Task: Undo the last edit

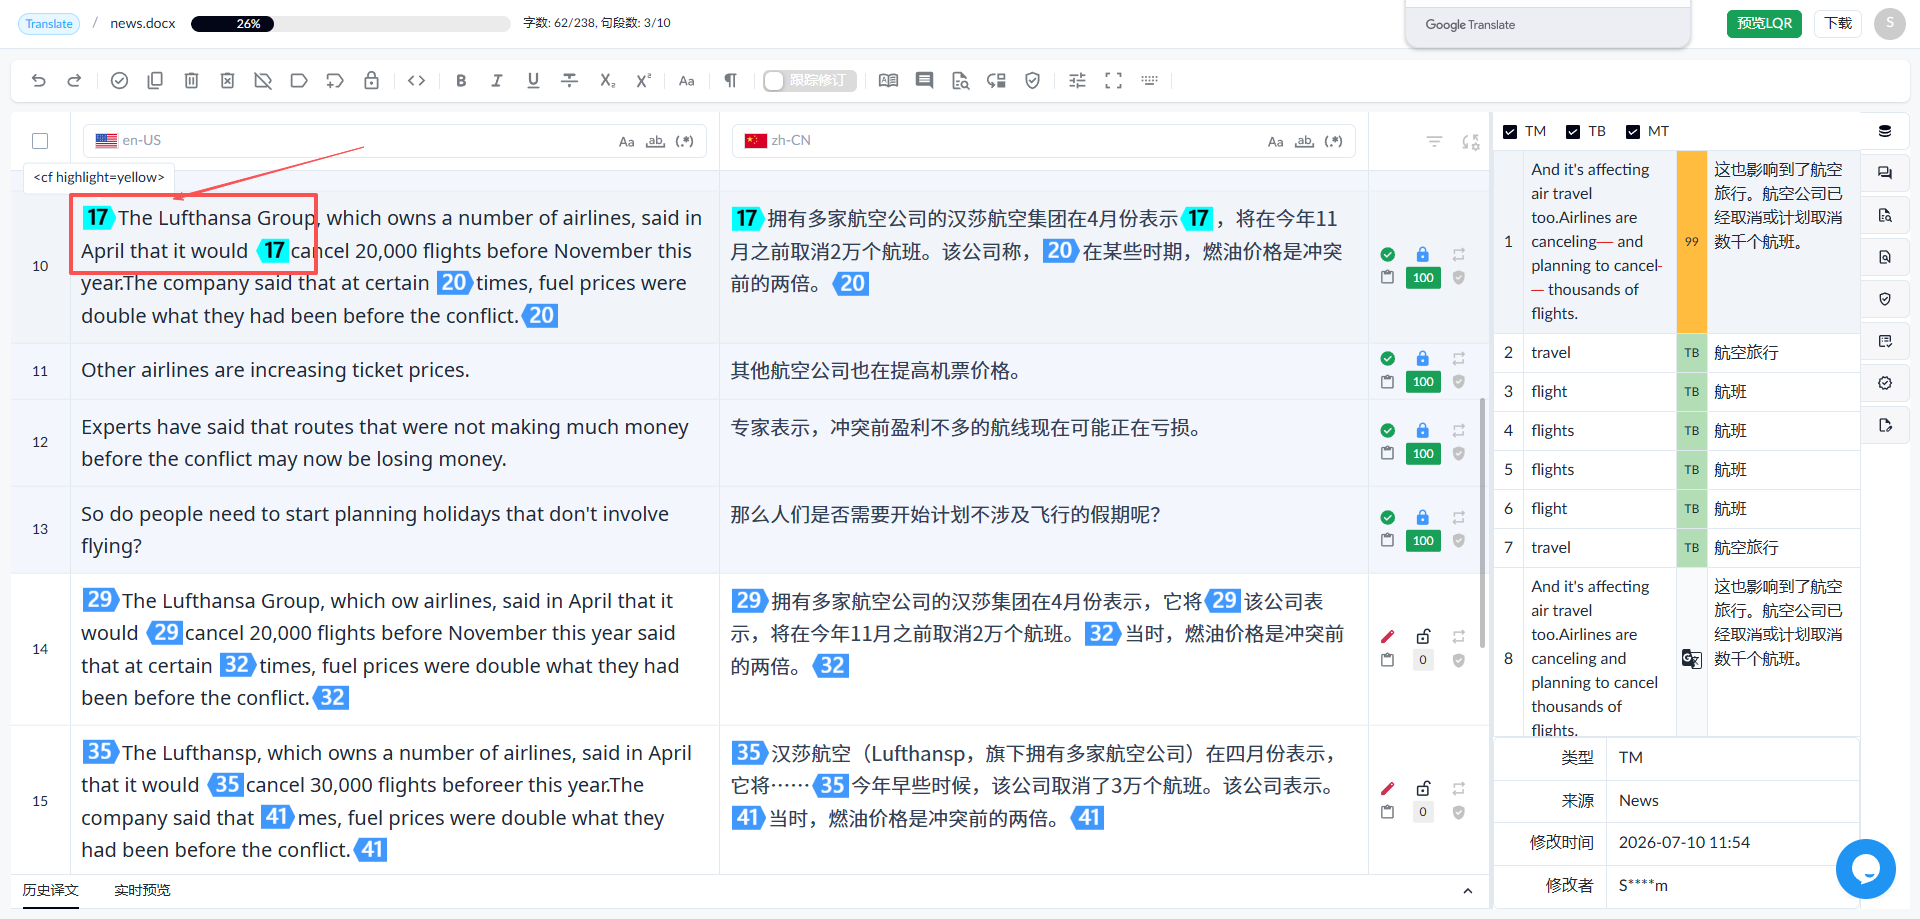Action: click(x=39, y=81)
